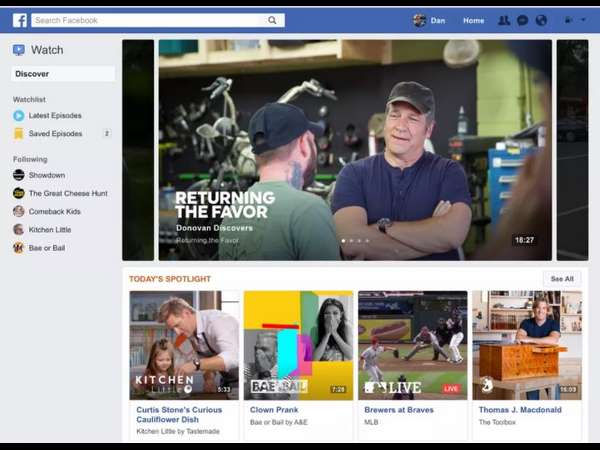Click the Facebook logo icon
Viewport: 600px width, 450px height.
(19, 20)
